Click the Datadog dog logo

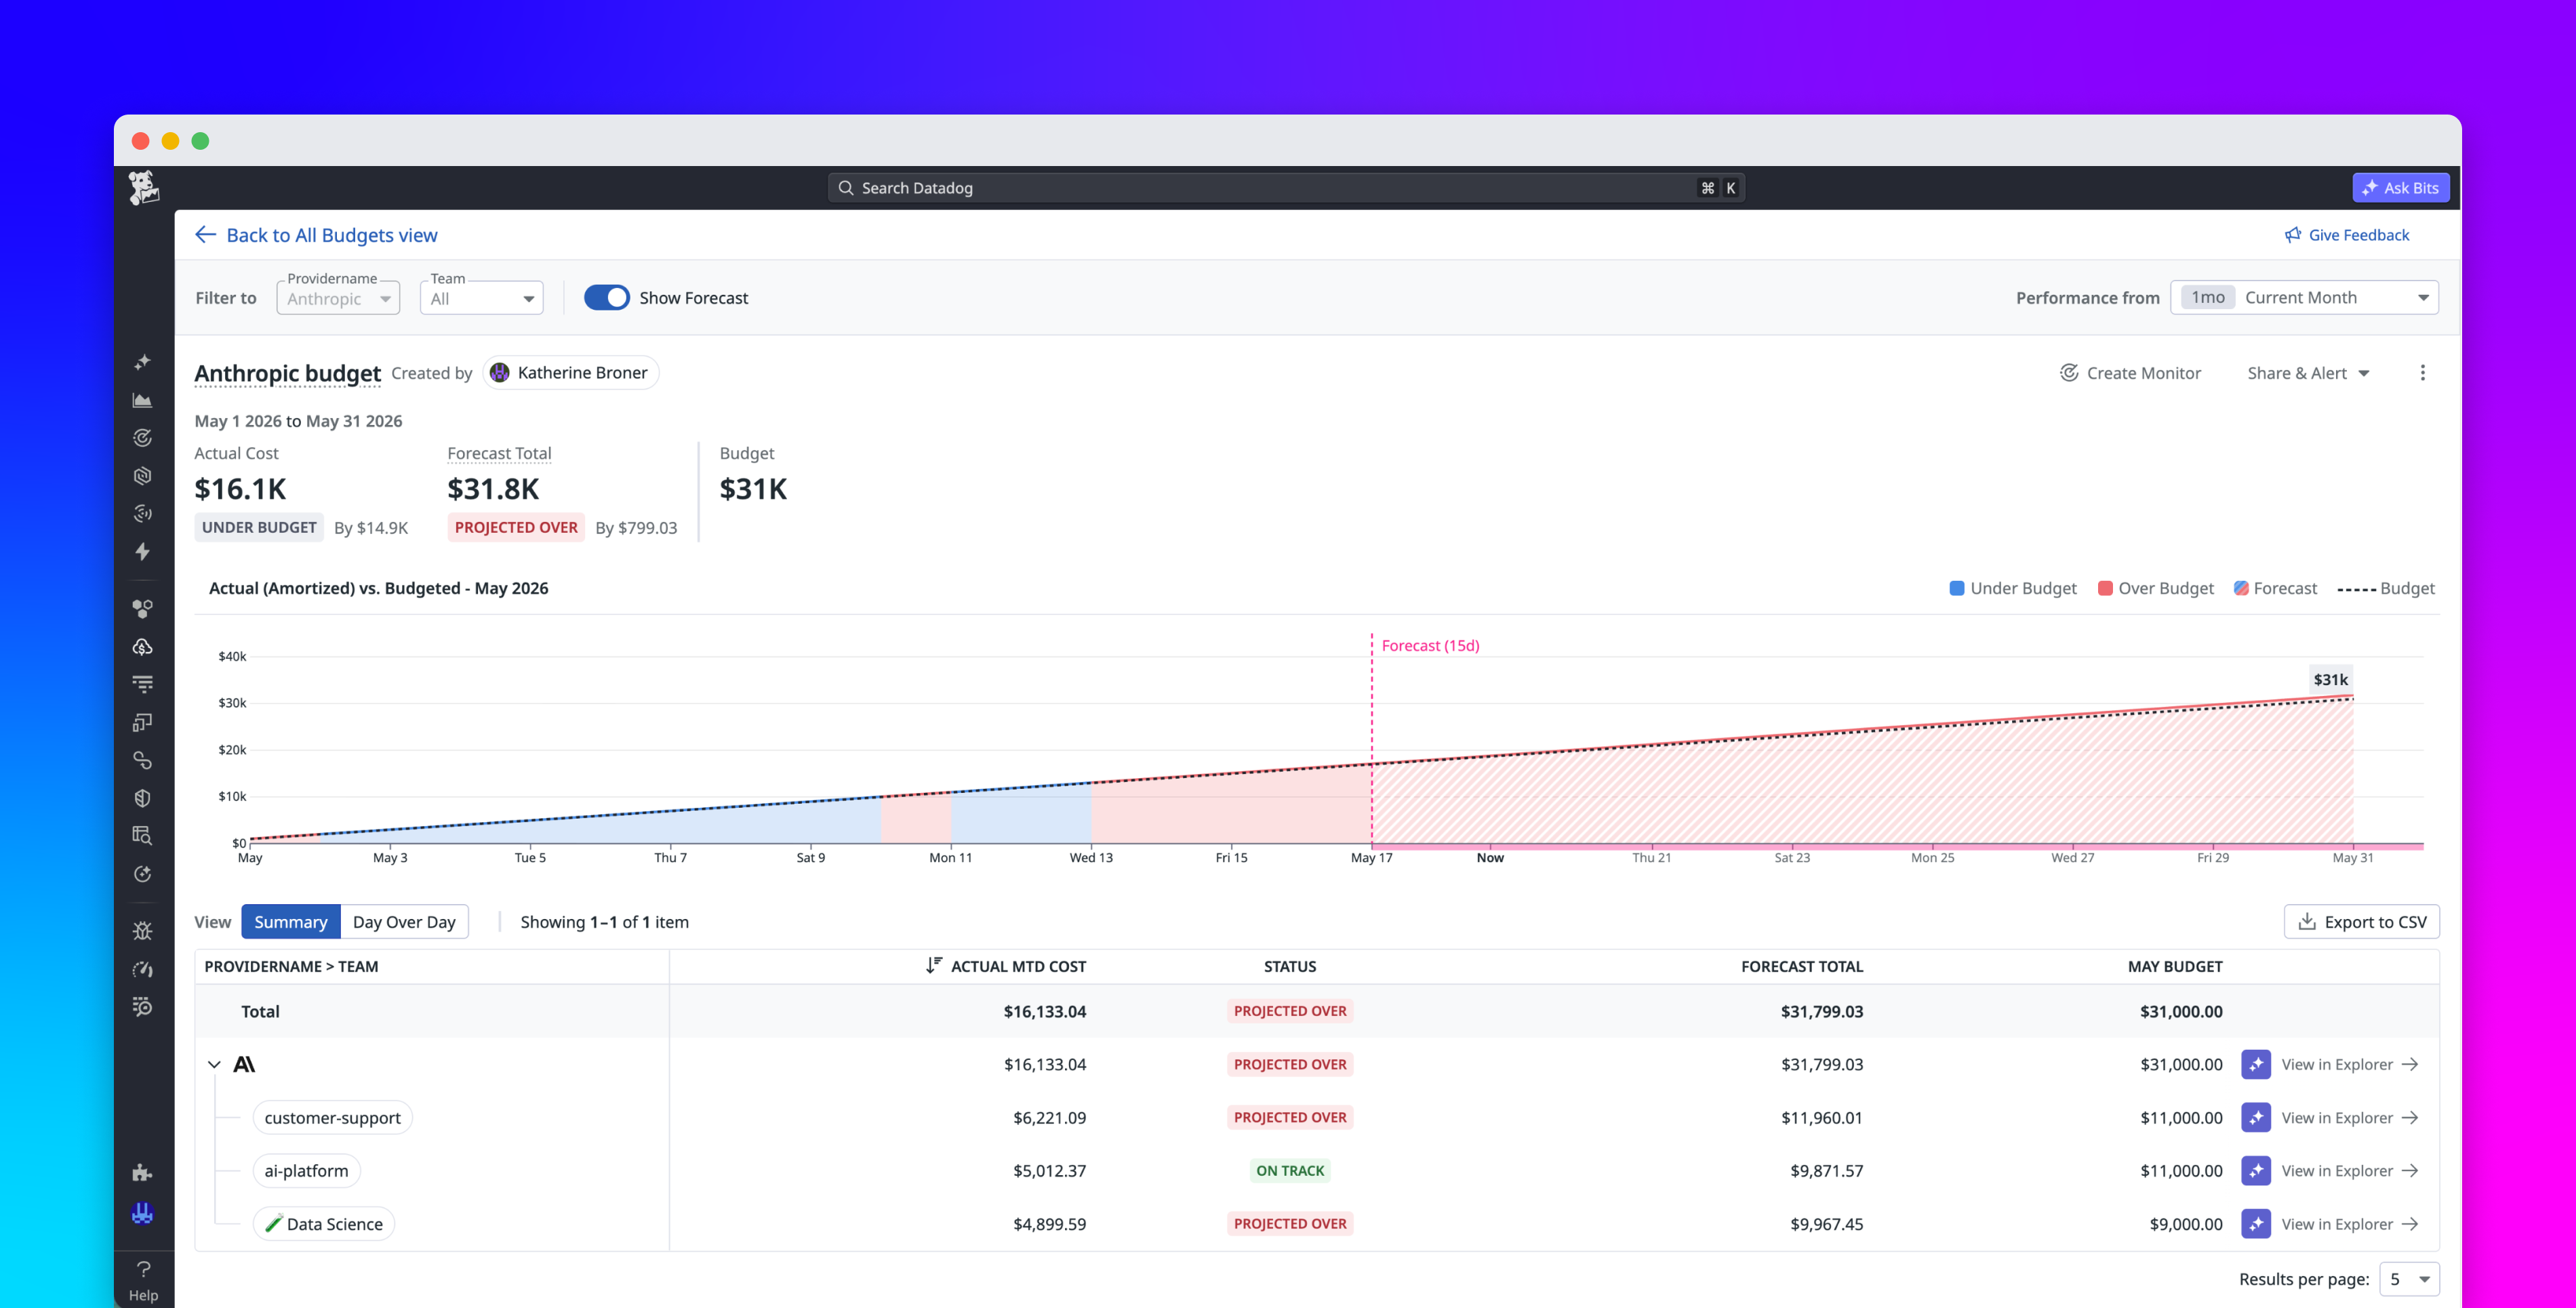pos(143,187)
